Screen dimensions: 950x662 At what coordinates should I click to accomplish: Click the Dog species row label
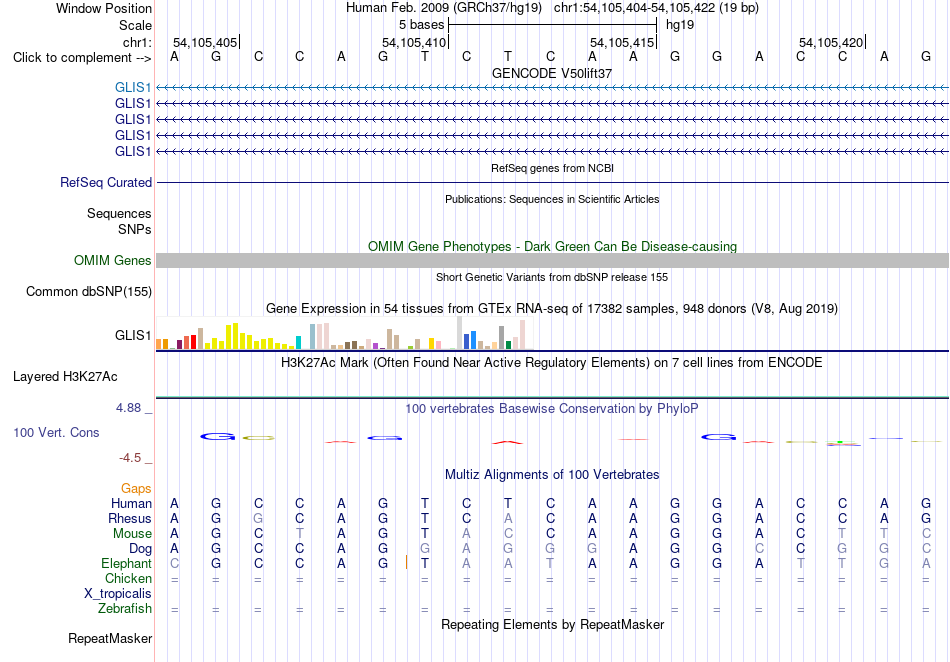pos(141,549)
